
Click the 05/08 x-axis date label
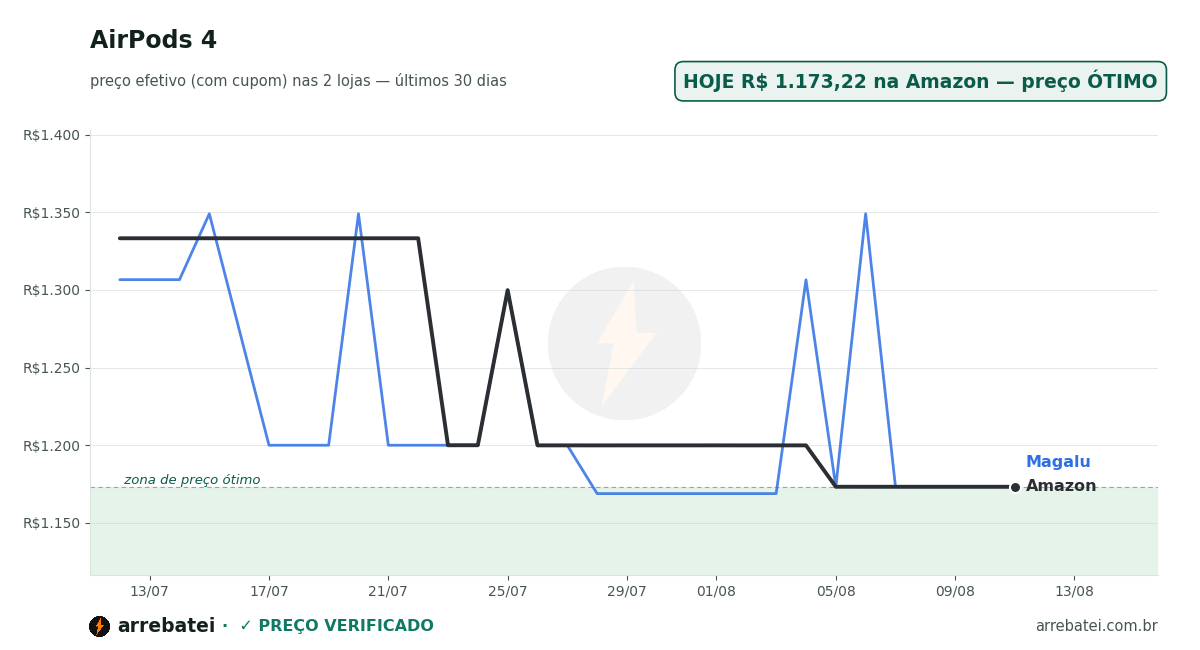pos(836,592)
